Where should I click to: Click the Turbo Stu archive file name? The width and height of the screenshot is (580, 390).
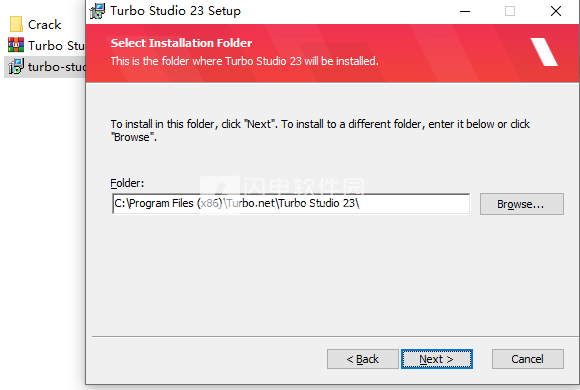point(56,46)
